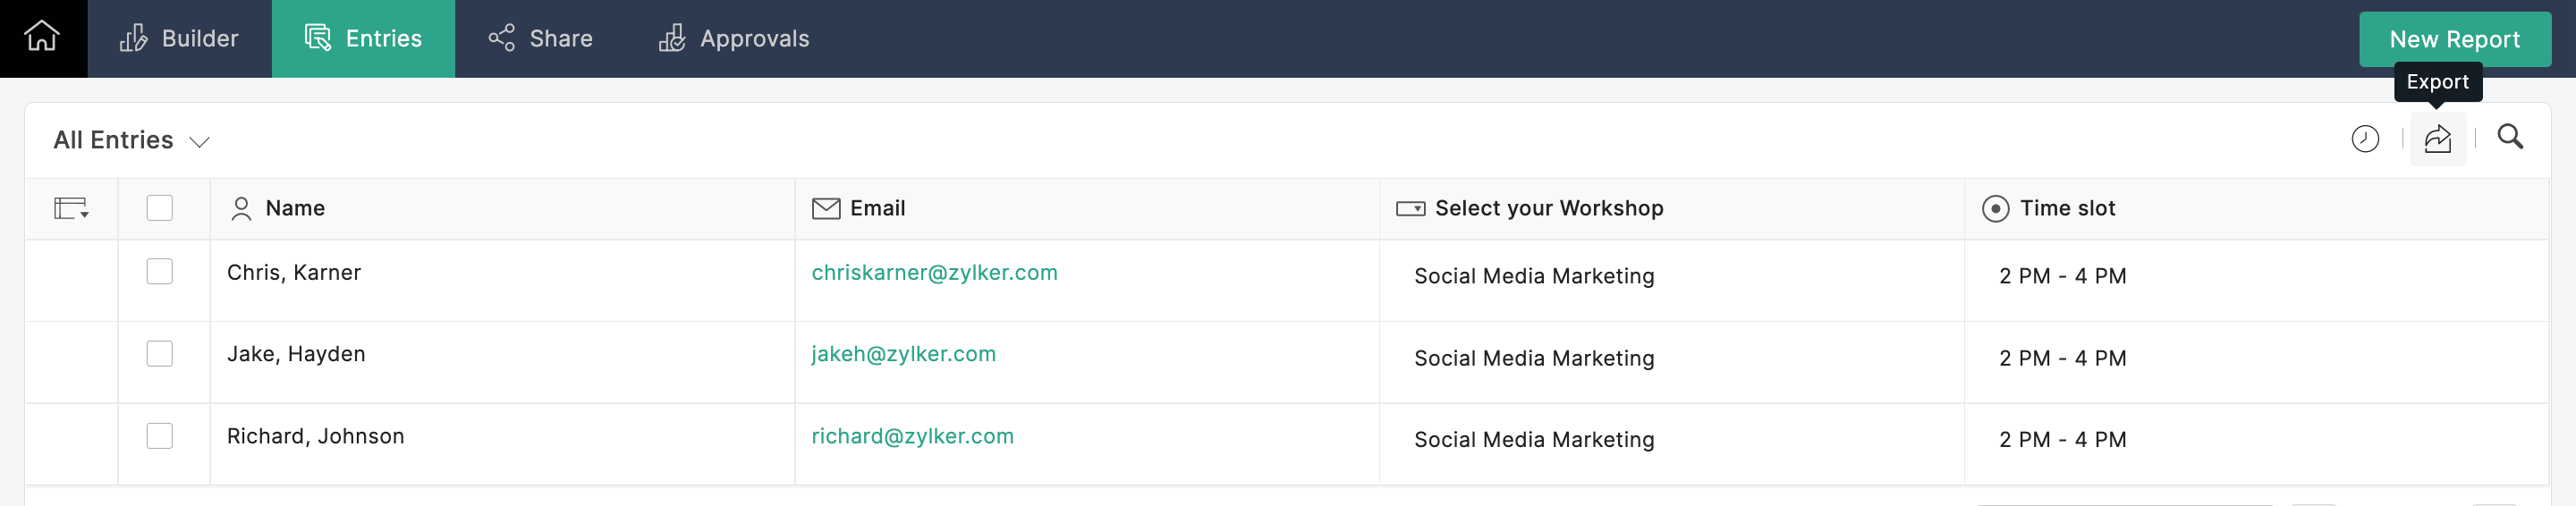Image resolution: width=2576 pixels, height=506 pixels.
Task: Click the person icon in Name header
Action: click(241, 208)
